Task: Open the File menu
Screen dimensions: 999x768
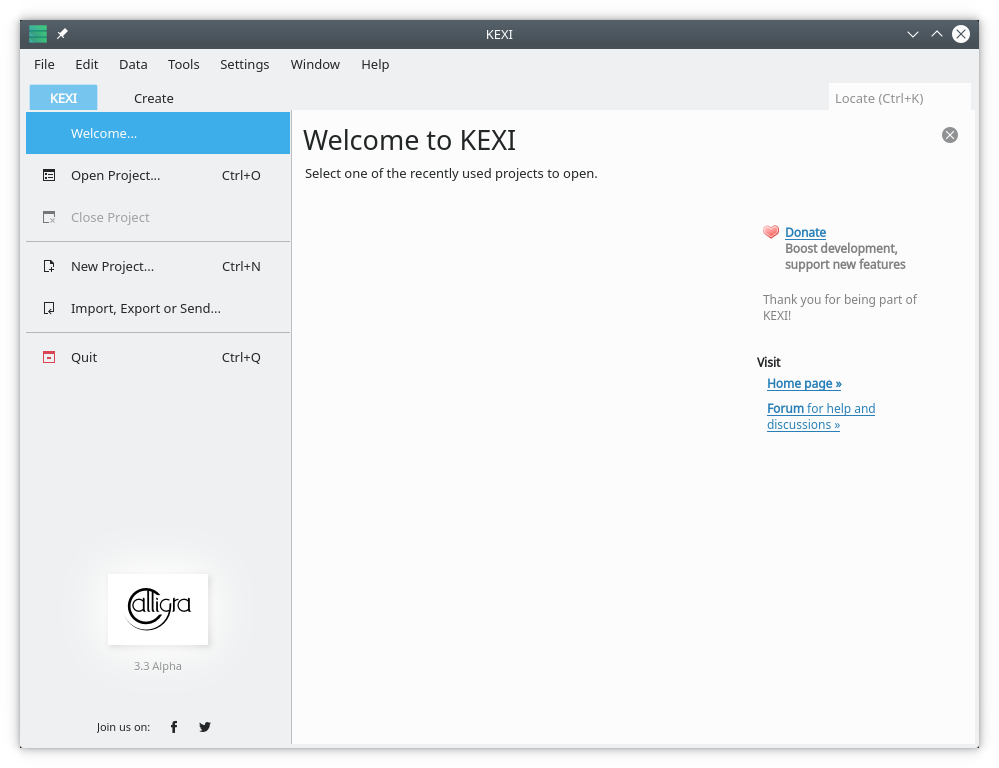Action: point(44,64)
